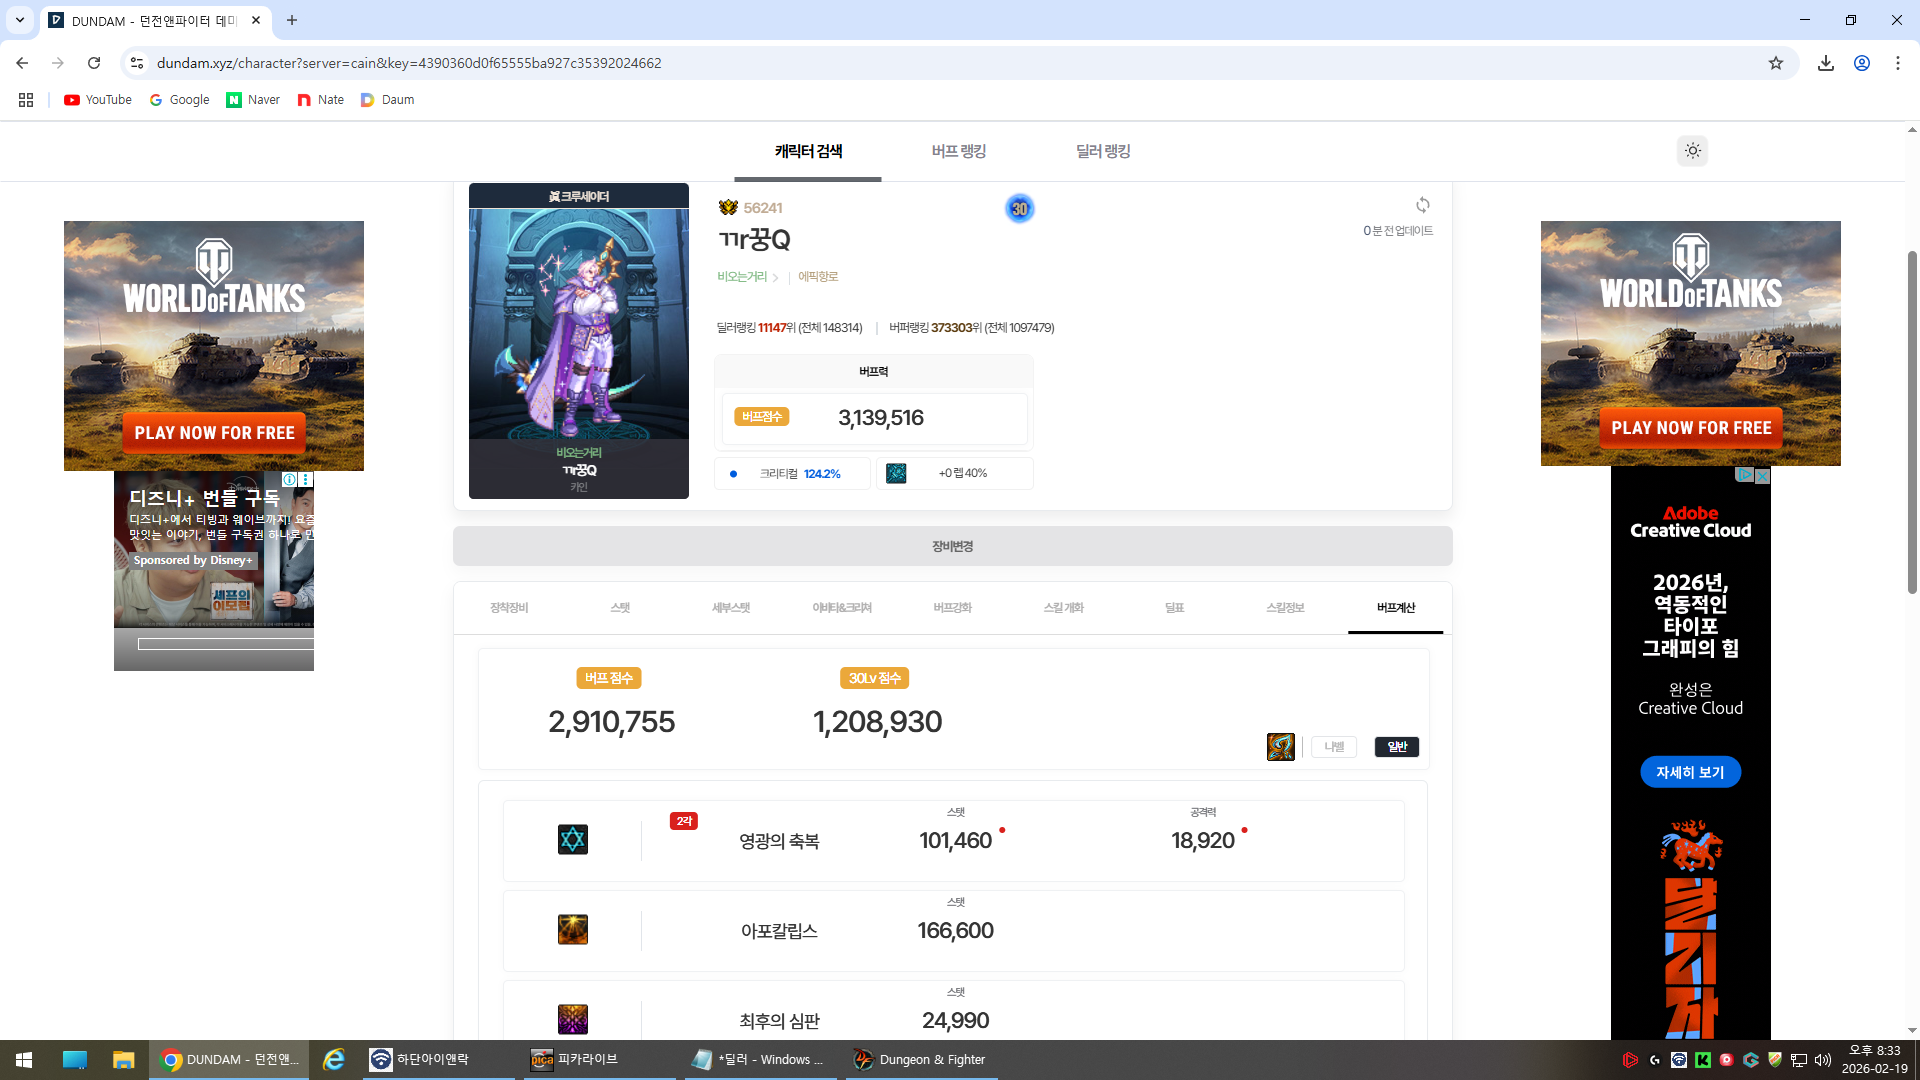Expand the 장비변경 equipment change bar

pos(952,546)
